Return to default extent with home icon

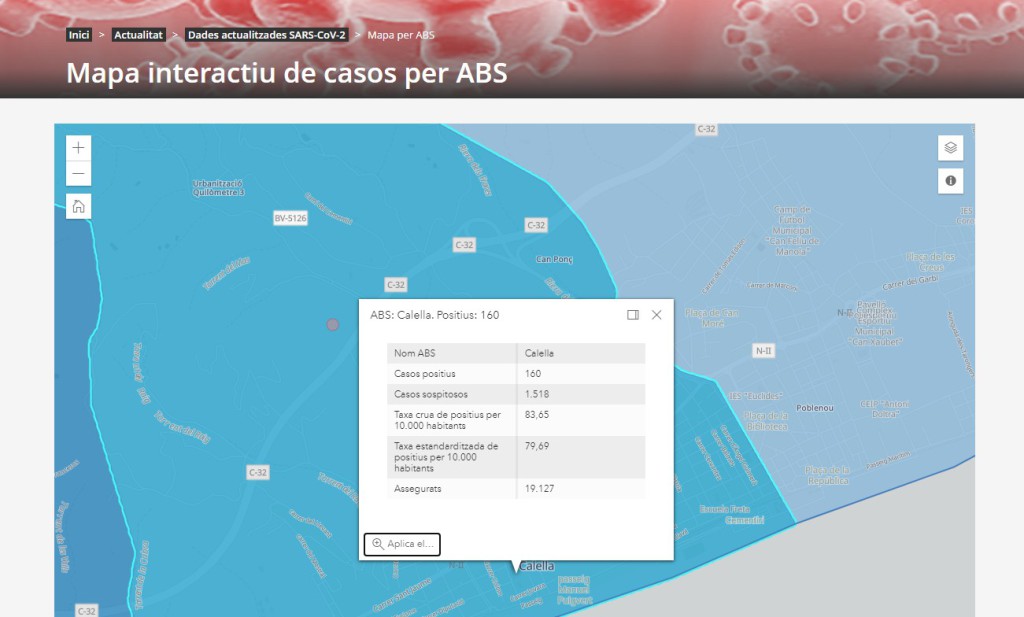pos(78,205)
